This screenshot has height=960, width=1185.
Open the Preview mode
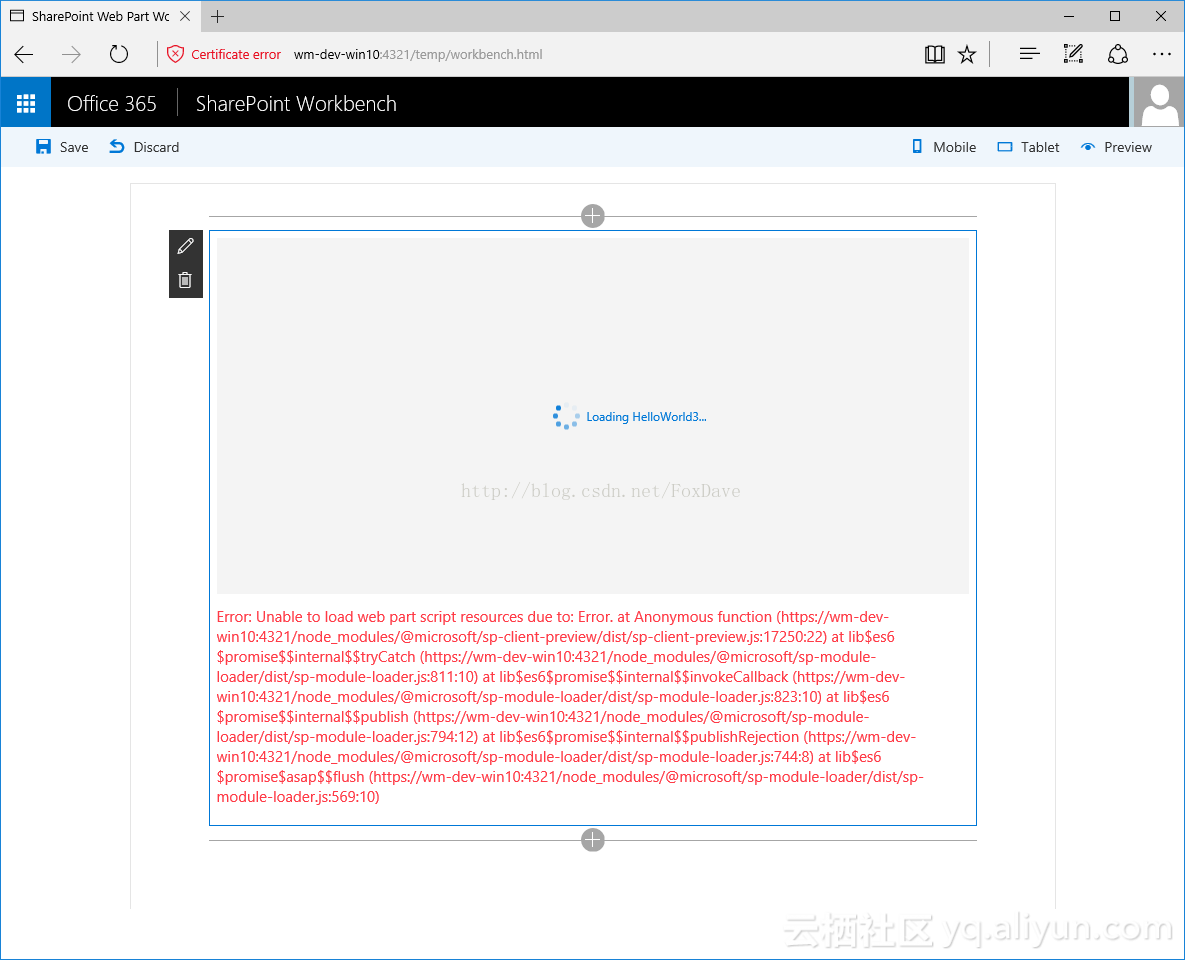(1116, 147)
